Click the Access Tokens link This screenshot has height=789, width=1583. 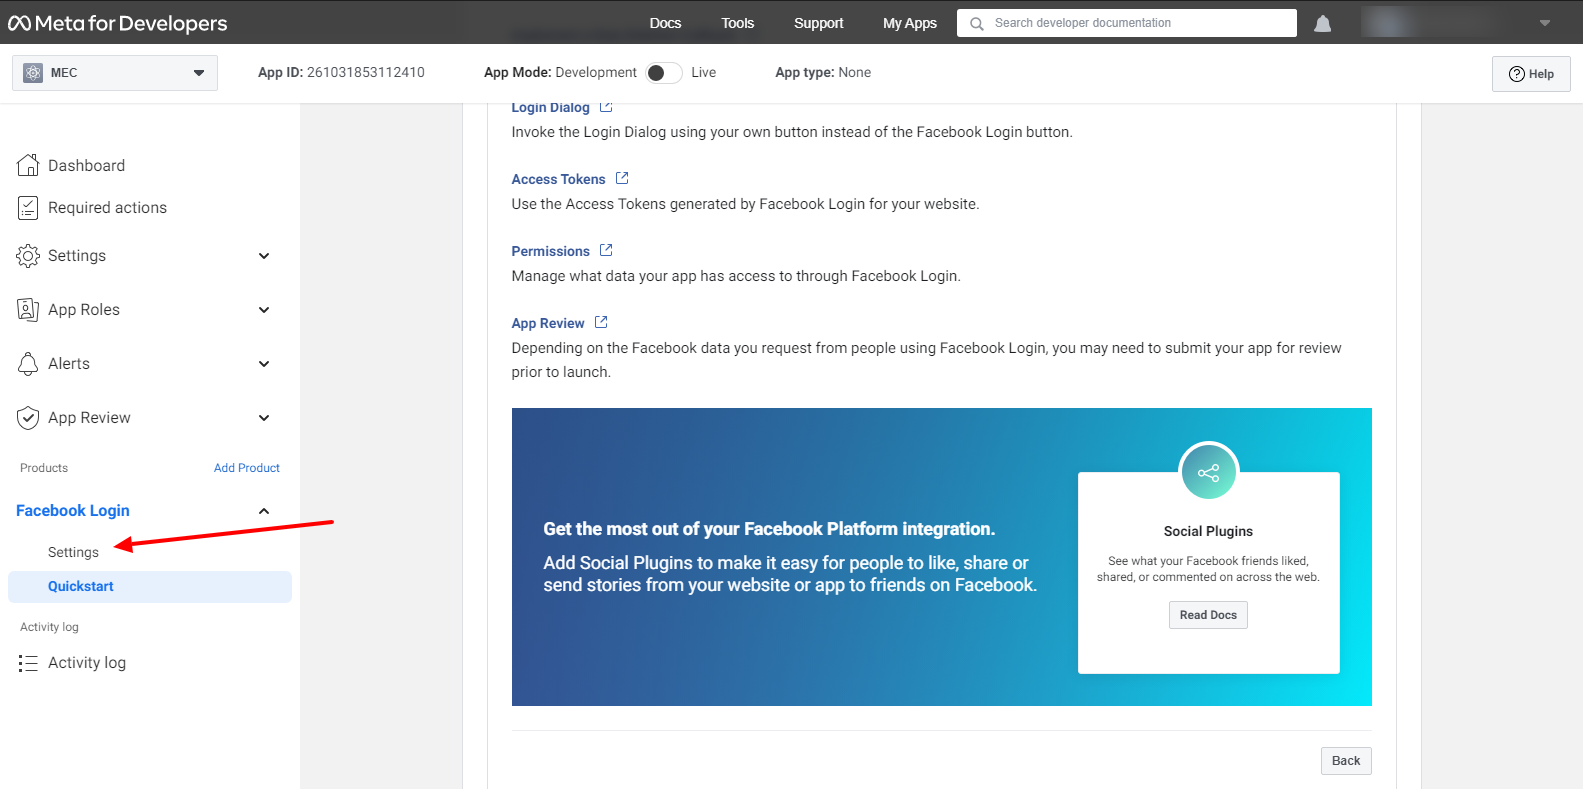pyautogui.click(x=558, y=179)
